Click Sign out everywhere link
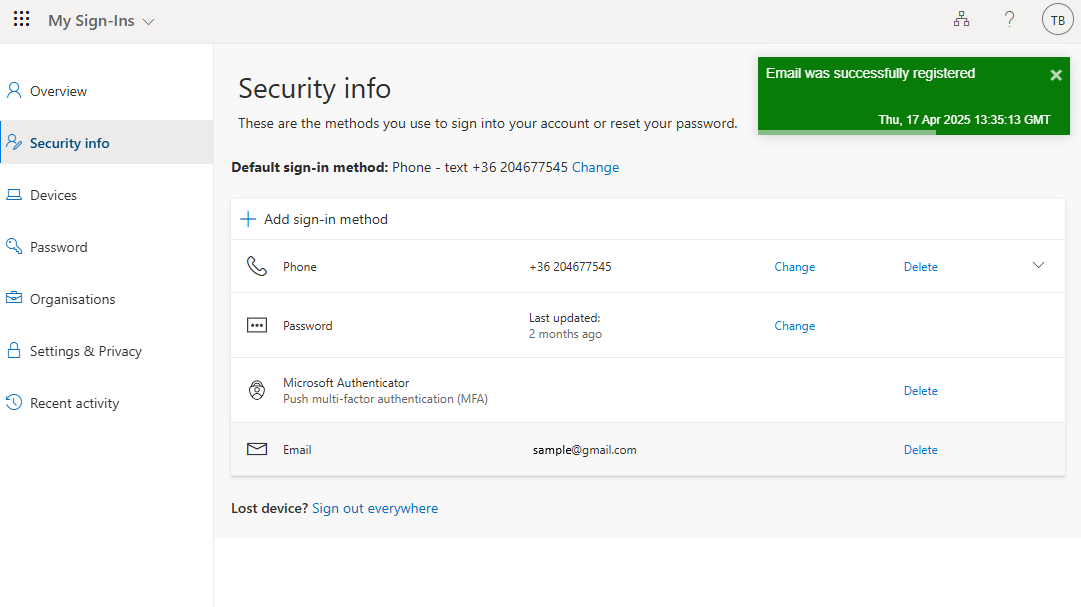This screenshot has width=1081, height=607. tap(375, 509)
